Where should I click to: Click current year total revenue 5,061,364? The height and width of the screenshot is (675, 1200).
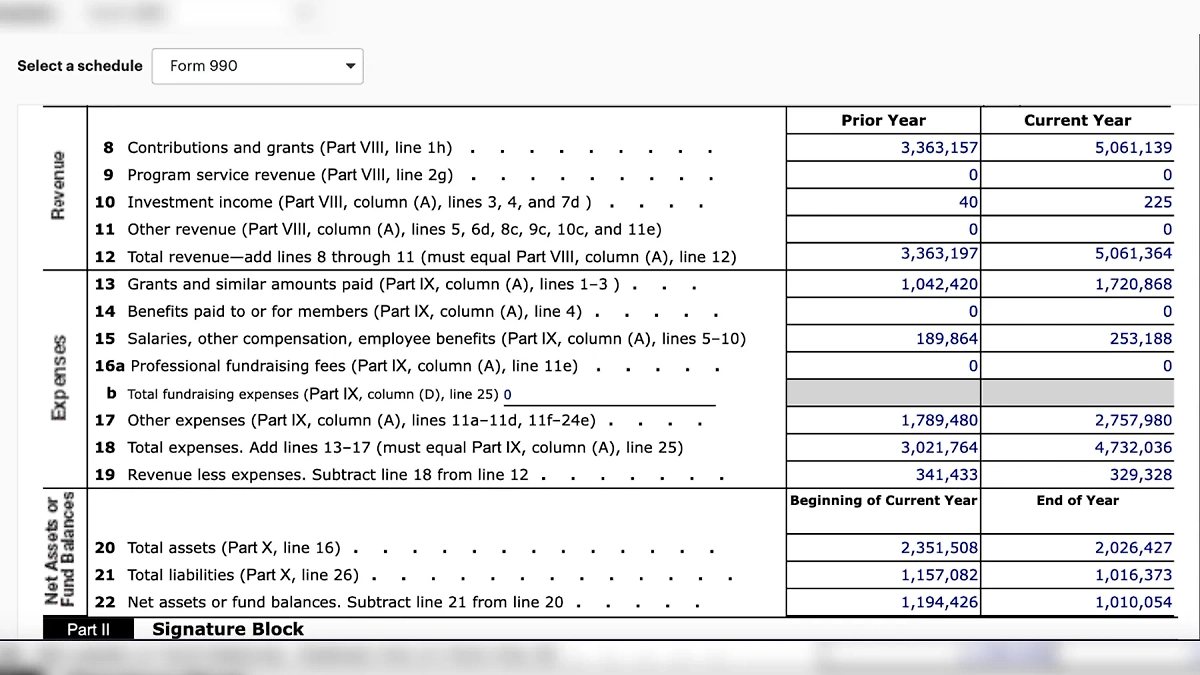tap(1133, 254)
